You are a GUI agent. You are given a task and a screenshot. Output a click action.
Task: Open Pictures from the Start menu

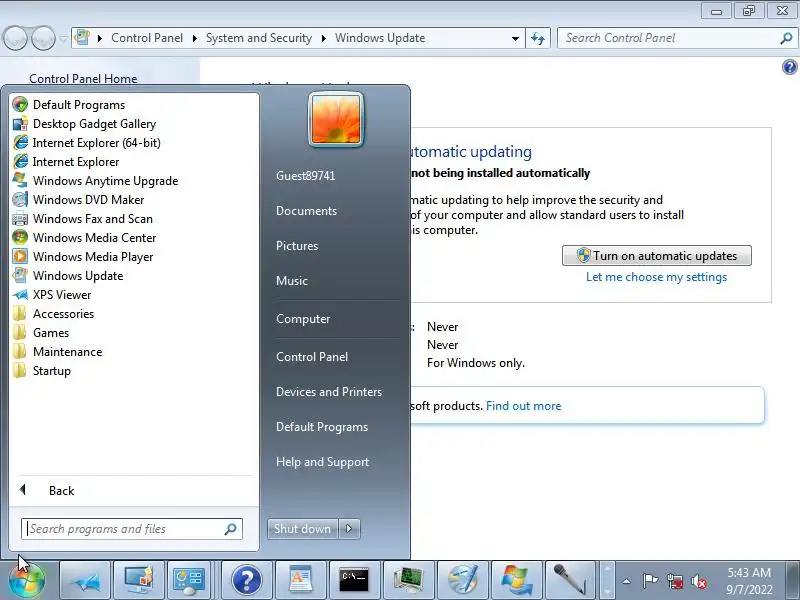coord(297,246)
